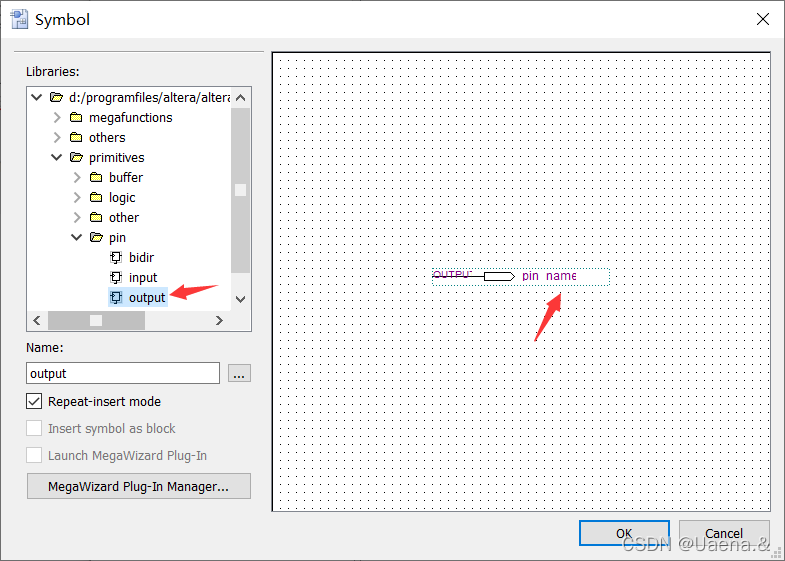Click the others folder icon
This screenshot has height=561, width=785.
click(76, 137)
